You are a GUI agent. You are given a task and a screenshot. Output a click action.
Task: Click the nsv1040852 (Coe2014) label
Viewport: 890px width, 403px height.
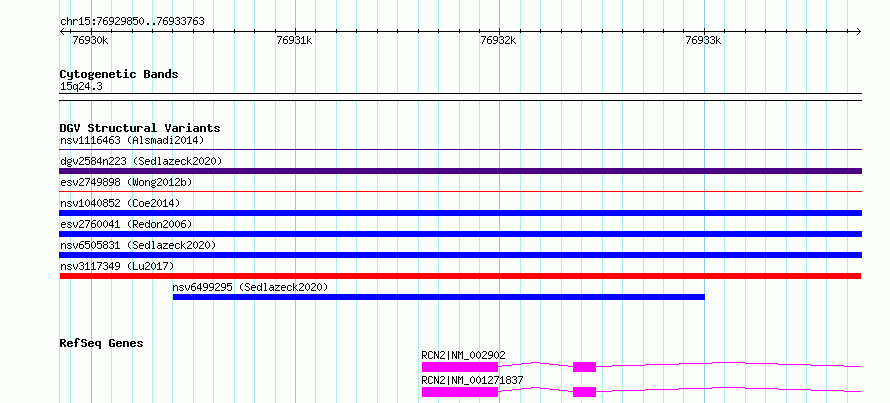120,203
